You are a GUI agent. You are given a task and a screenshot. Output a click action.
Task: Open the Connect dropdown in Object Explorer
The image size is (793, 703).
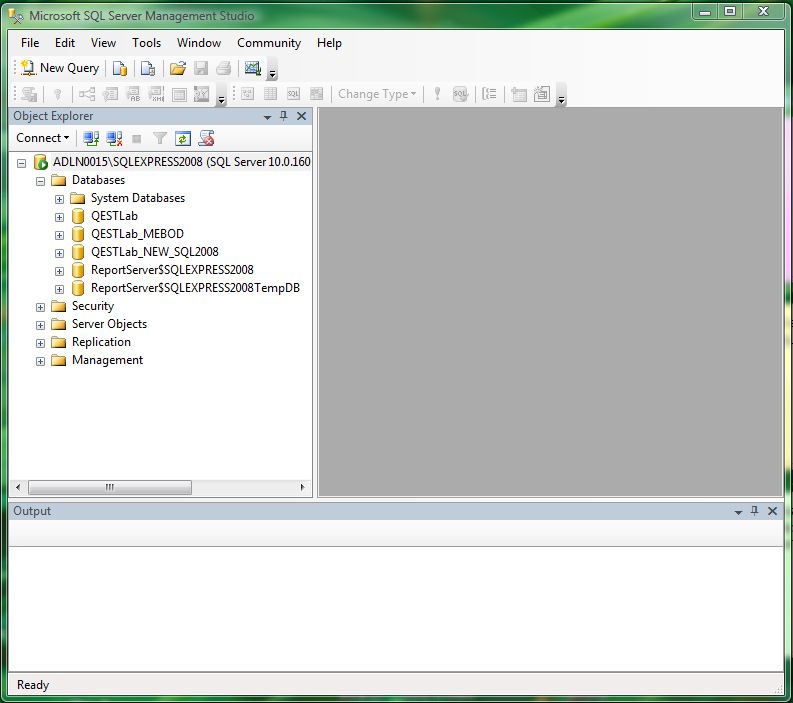click(42, 138)
